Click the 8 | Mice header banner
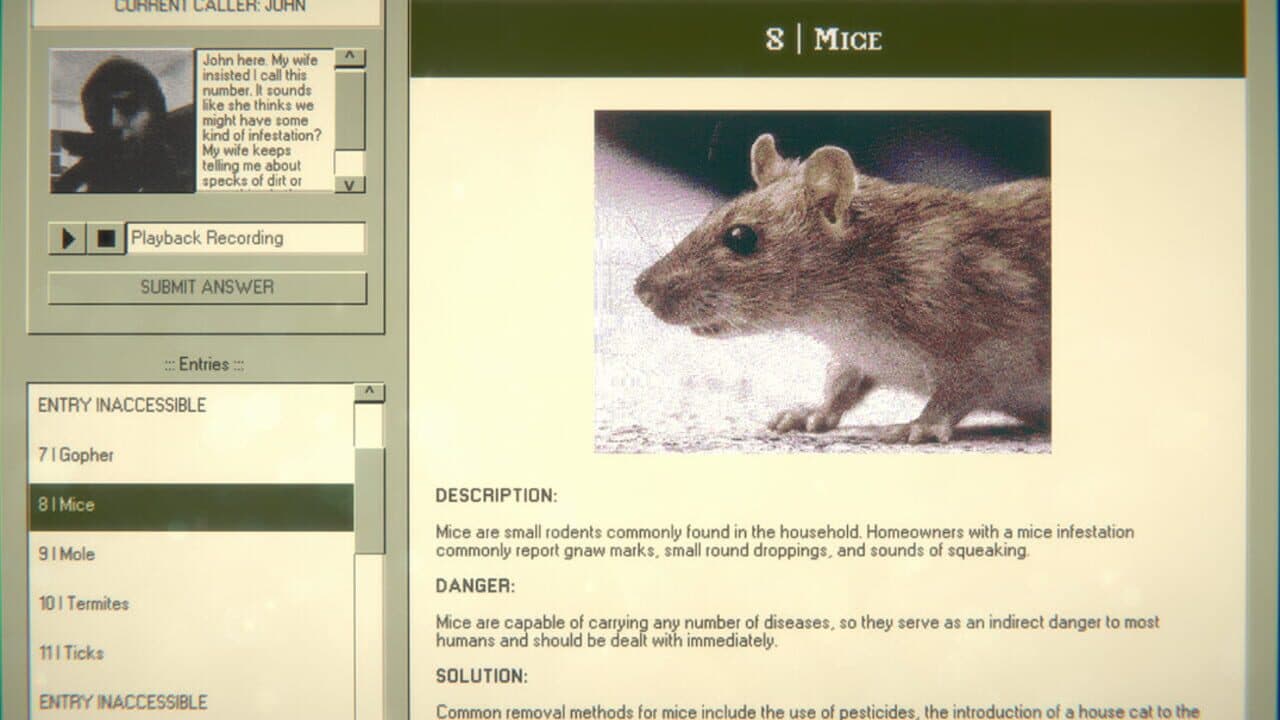Viewport: 1280px width, 720px height. click(827, 39)
